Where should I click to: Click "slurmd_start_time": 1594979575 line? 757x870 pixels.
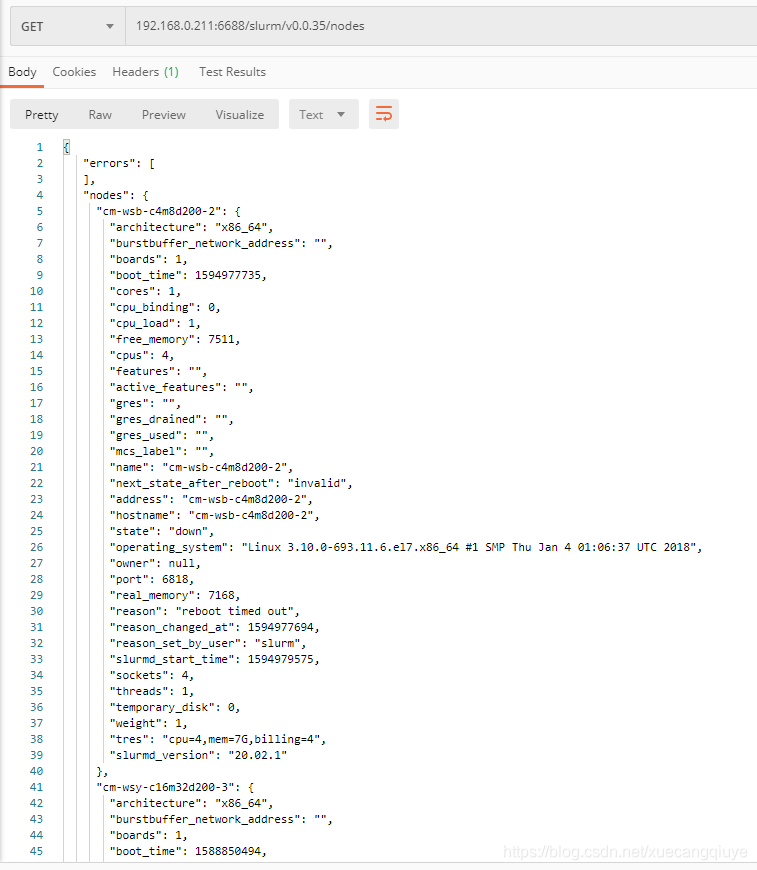coord(214,659)
